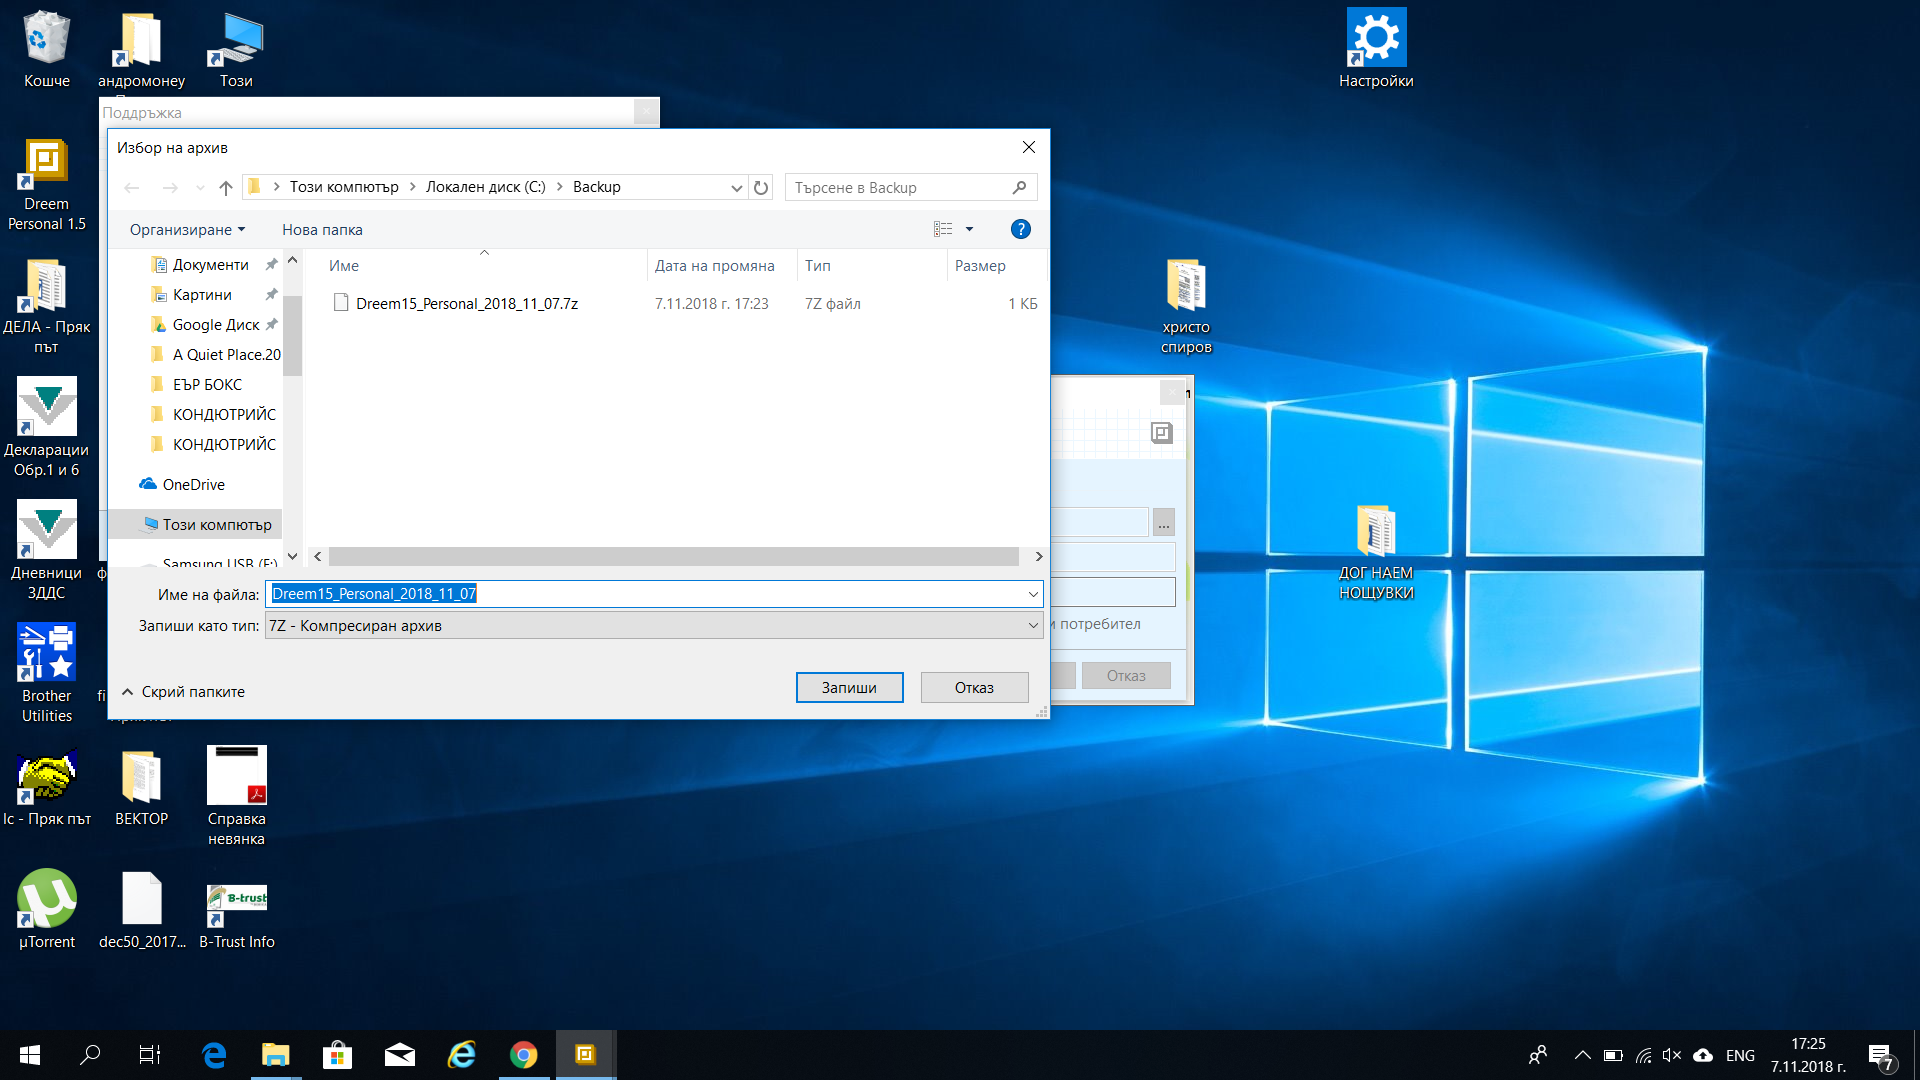Open the Recycle Bin (Кошче) desktop icon
This screenshot has height=1080, width=1920.
(x=47, y=50)
